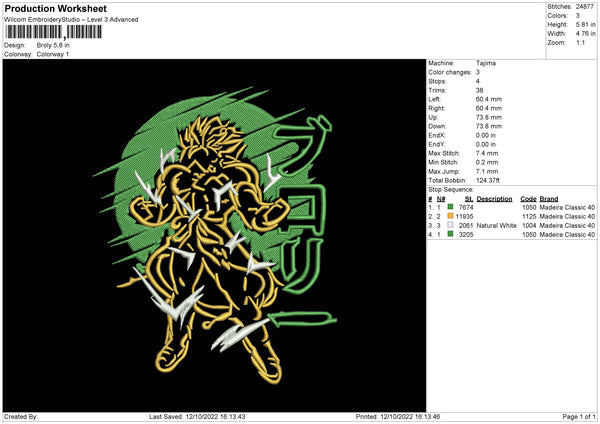
Task: Click the 'Printed: 12/10/2022 16:13:46' footer
Action: (398, 417)
